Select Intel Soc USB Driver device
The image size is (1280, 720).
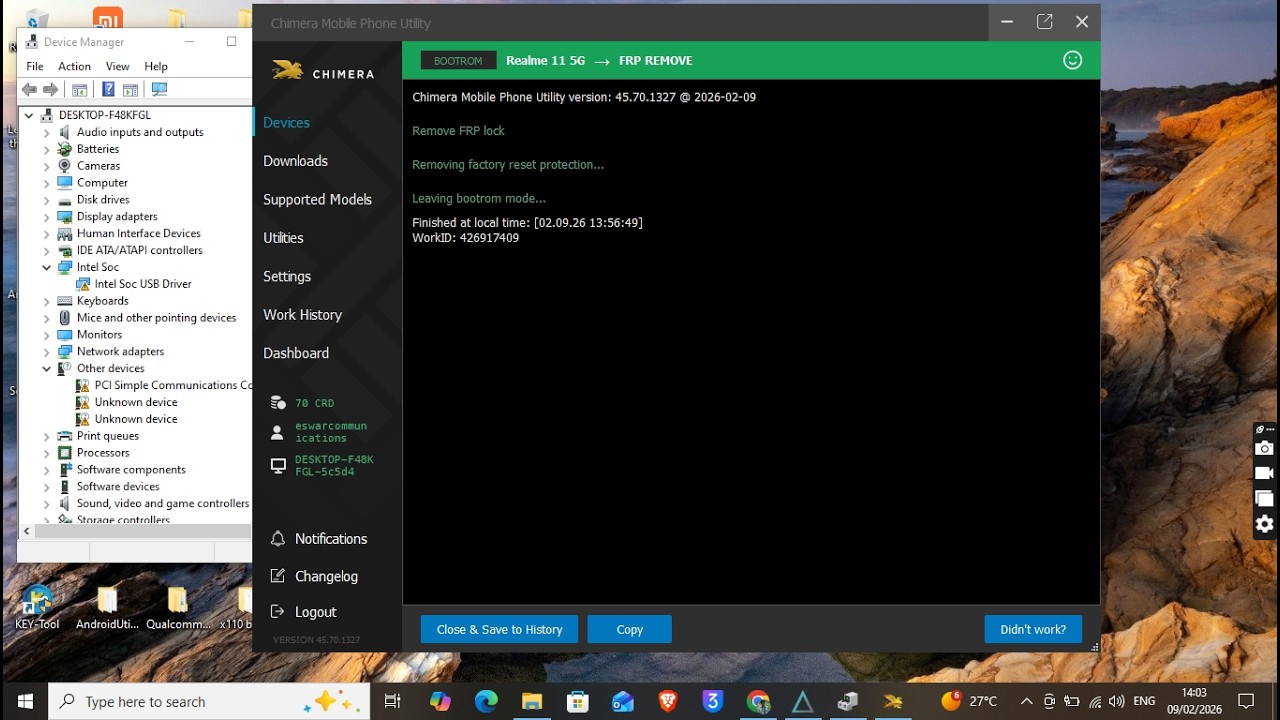(x=143, y=284)
